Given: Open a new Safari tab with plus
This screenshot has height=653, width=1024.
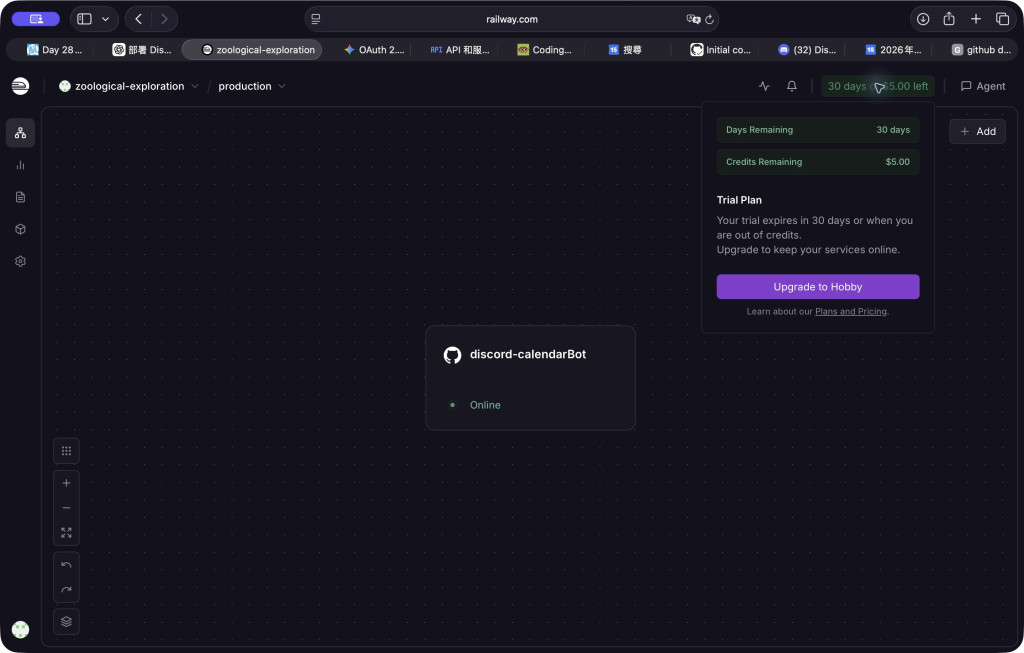Looking at the screenshot, I should tap(976, 19).
